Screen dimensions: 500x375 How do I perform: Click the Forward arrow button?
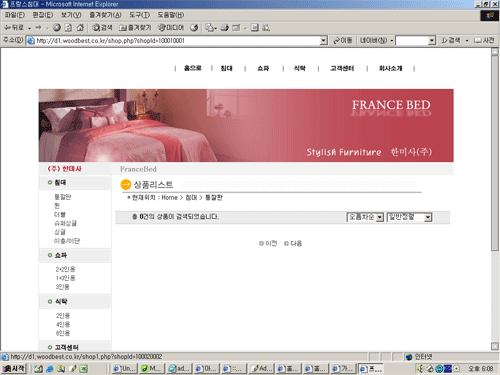coord(39,28)
